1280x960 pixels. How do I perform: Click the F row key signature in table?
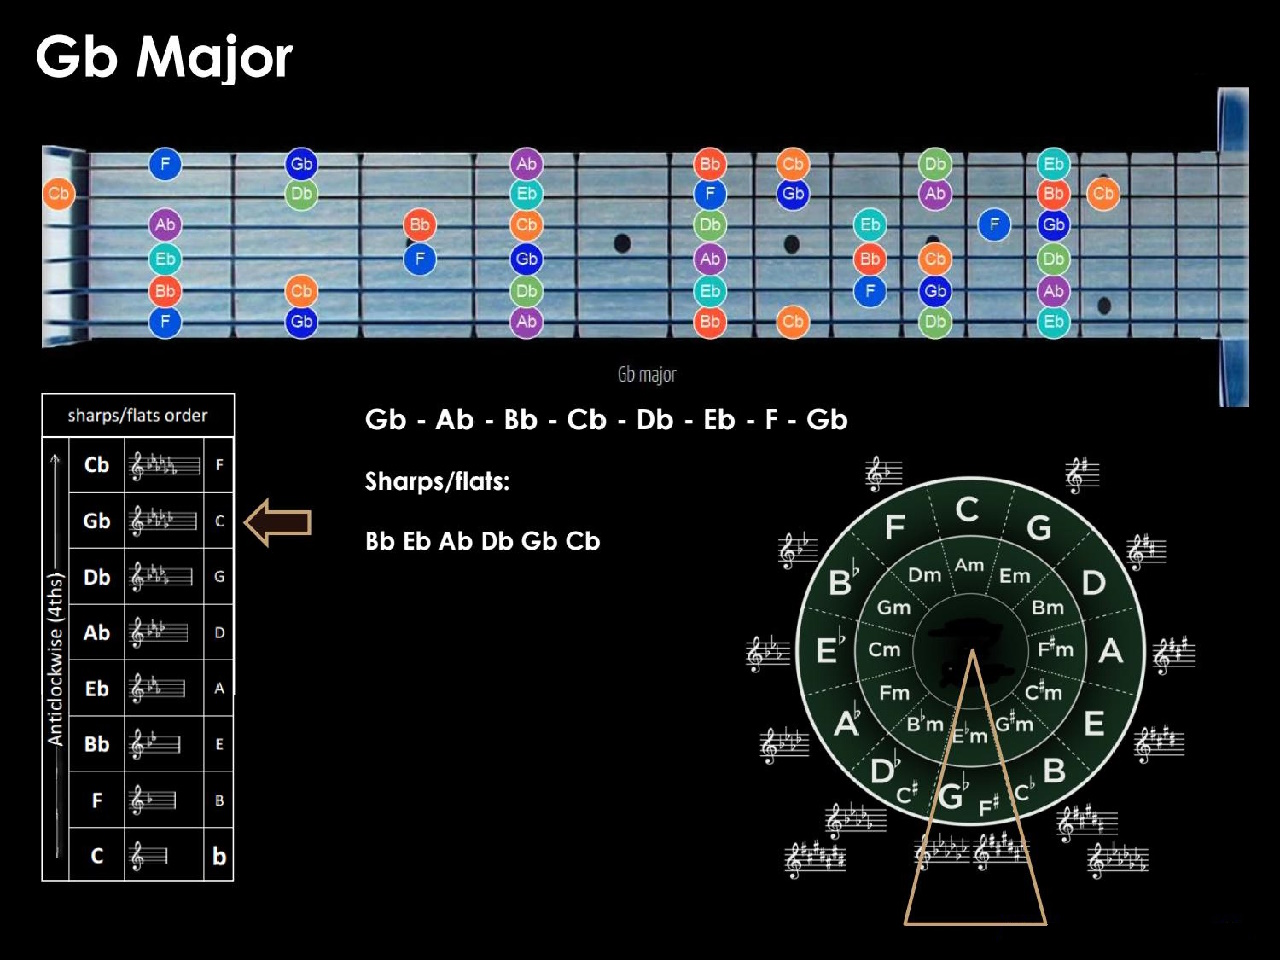(x=154, y=801)
